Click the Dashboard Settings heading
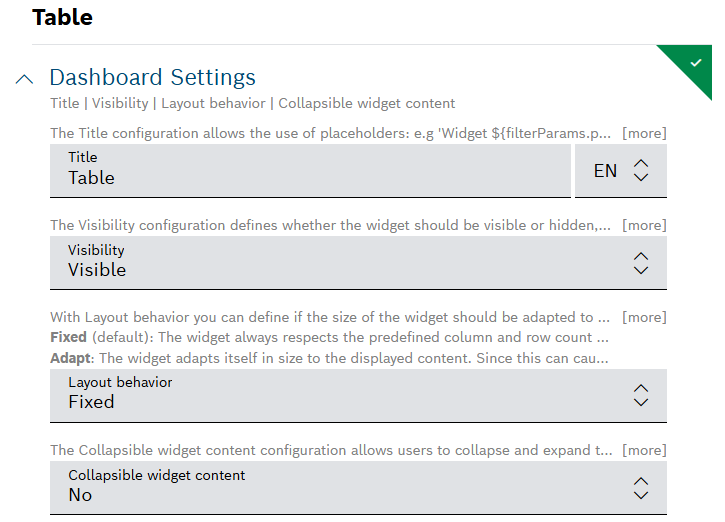 (x=152, y=78)
